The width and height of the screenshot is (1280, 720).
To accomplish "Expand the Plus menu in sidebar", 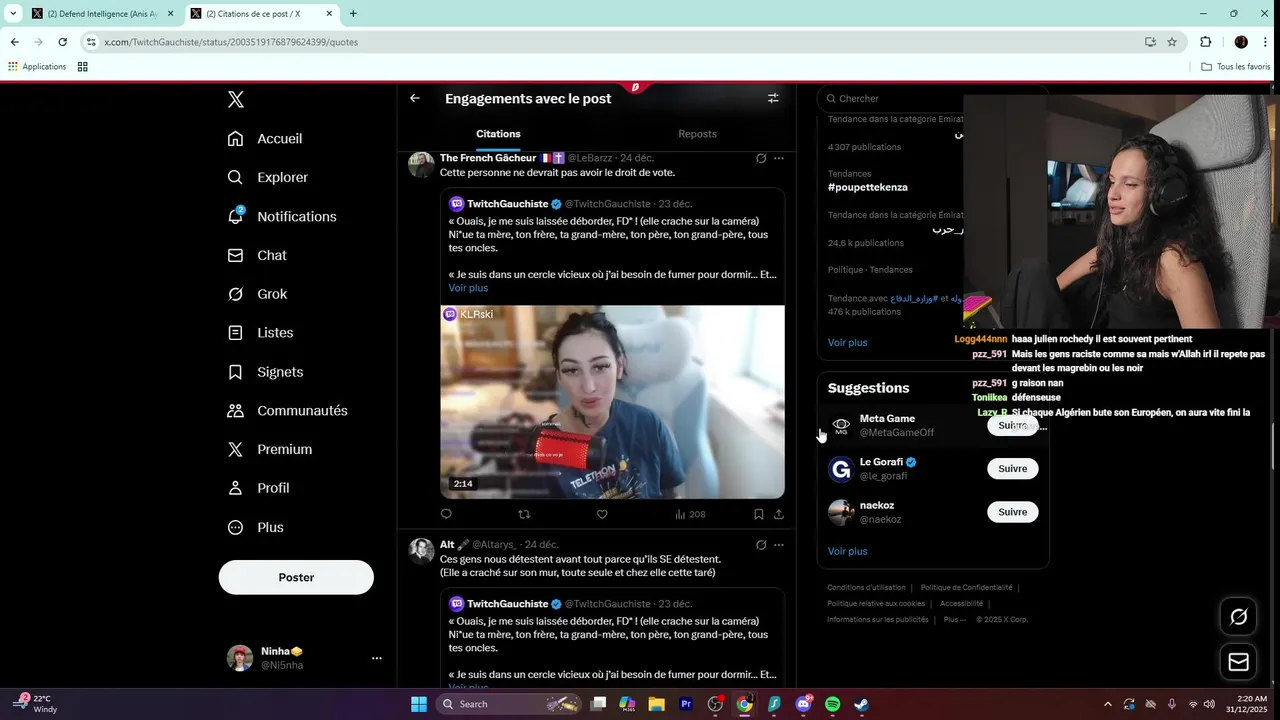I will click(x=255, y=527).
